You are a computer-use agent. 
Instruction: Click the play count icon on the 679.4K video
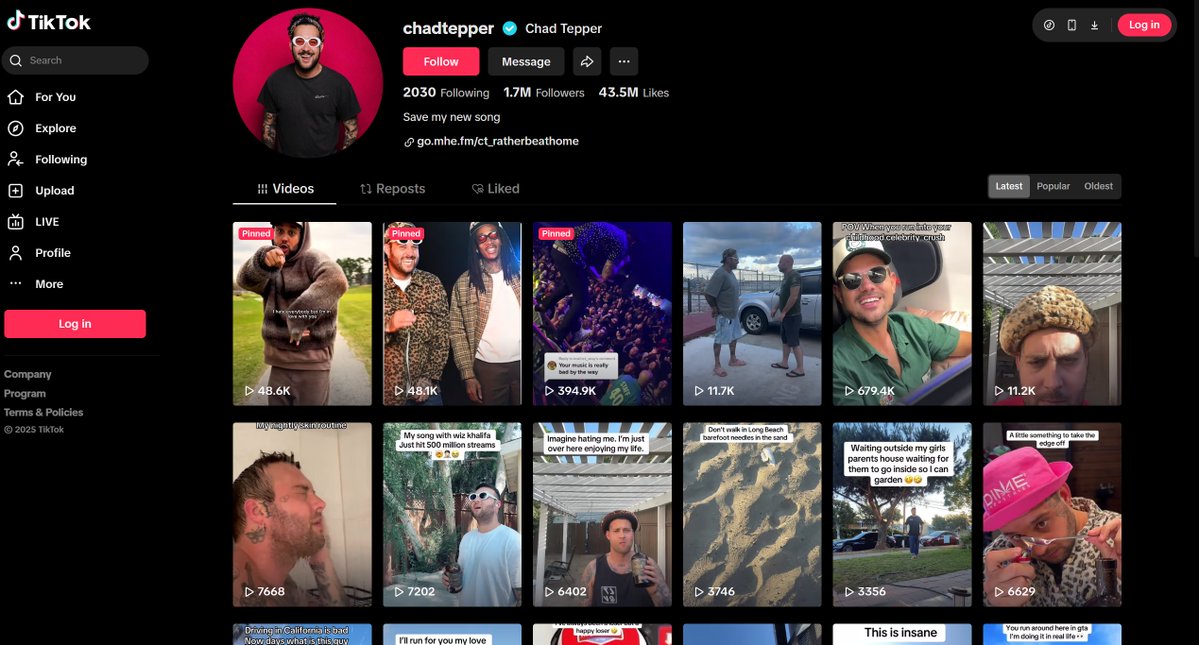point(849,391)
